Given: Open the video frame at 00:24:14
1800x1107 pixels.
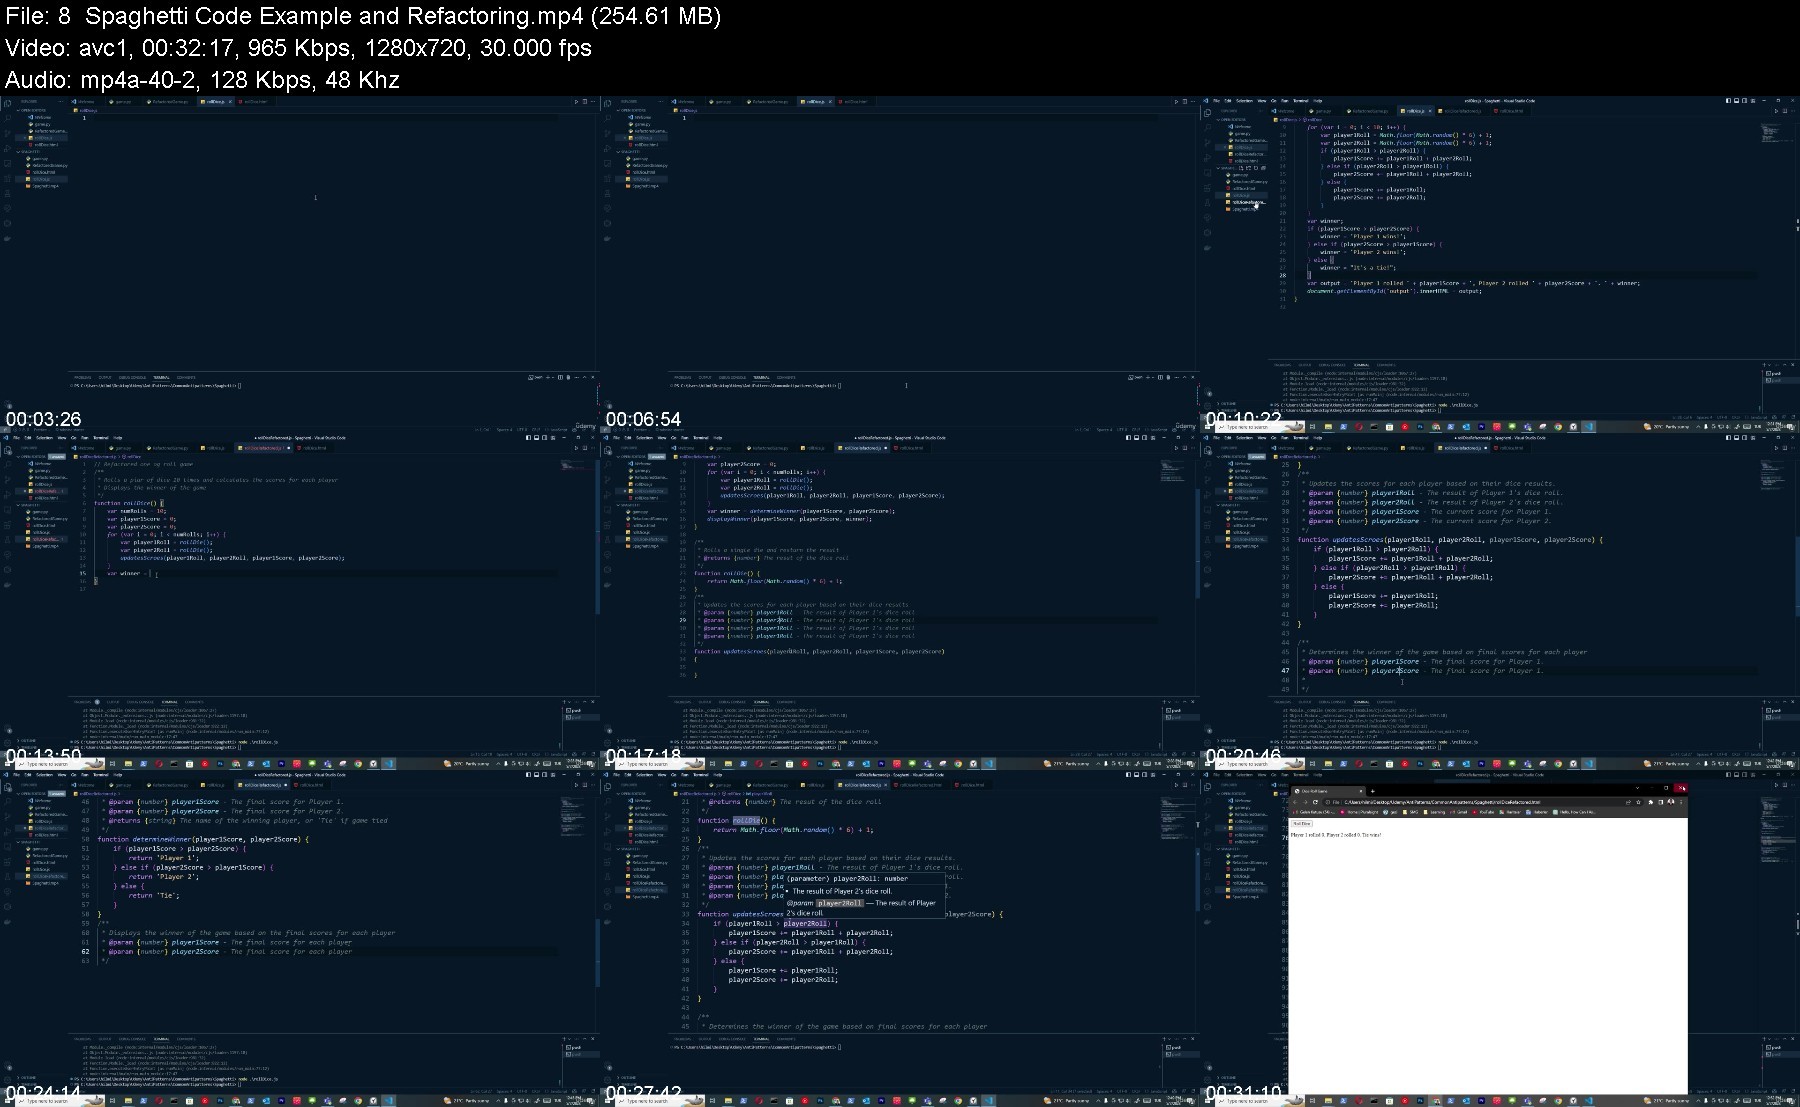Looking at the screenshot, I should (300, 938).
